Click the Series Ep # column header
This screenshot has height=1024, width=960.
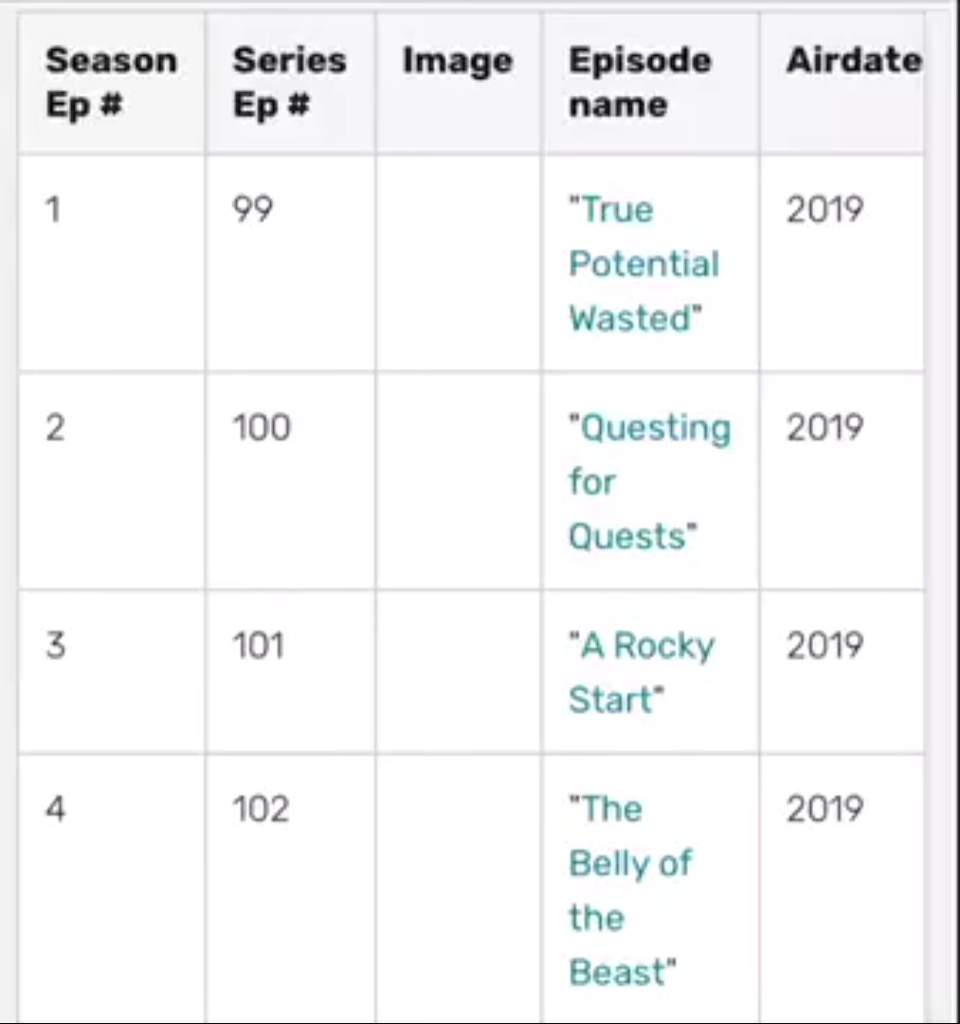290,83
